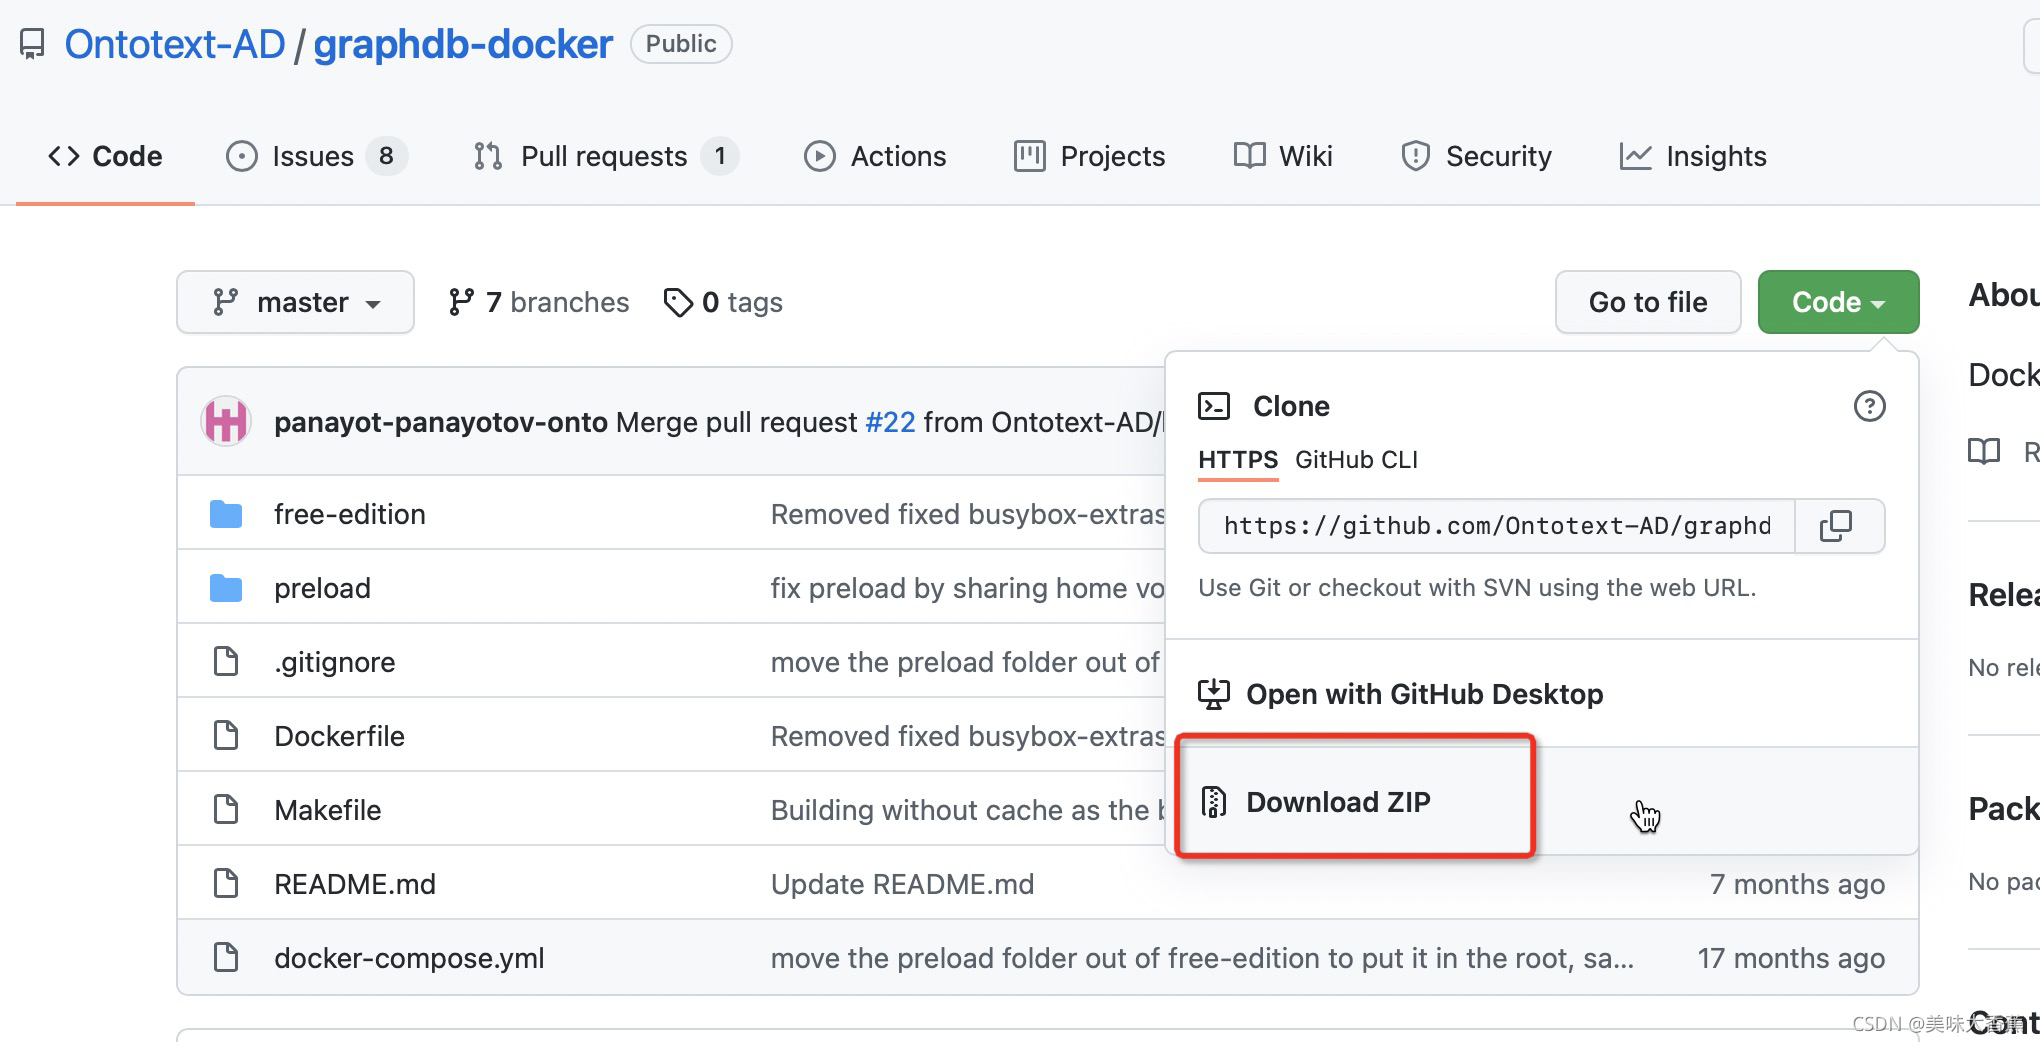Click the Issues count badge 8
The height and width of the screenshot is (1042, 2040).
(x=386, y=156)
